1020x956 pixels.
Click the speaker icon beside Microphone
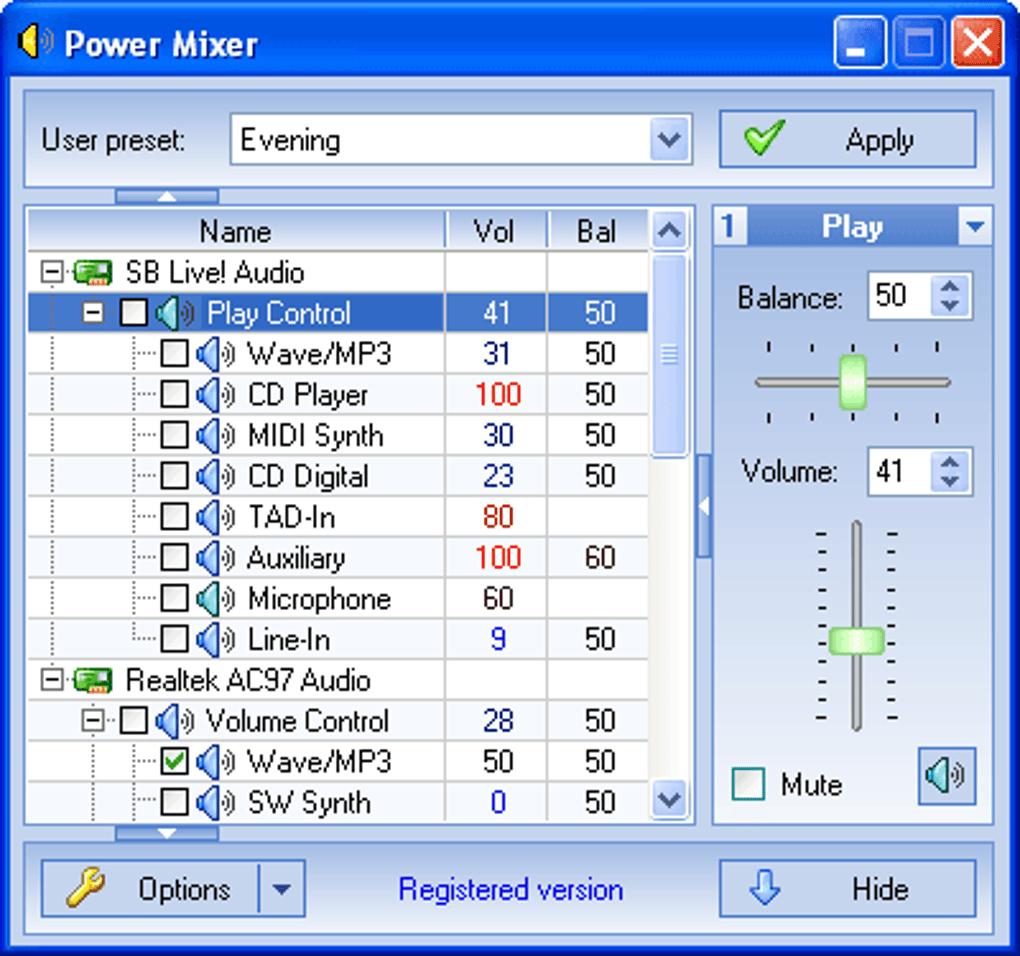[215, 599]
